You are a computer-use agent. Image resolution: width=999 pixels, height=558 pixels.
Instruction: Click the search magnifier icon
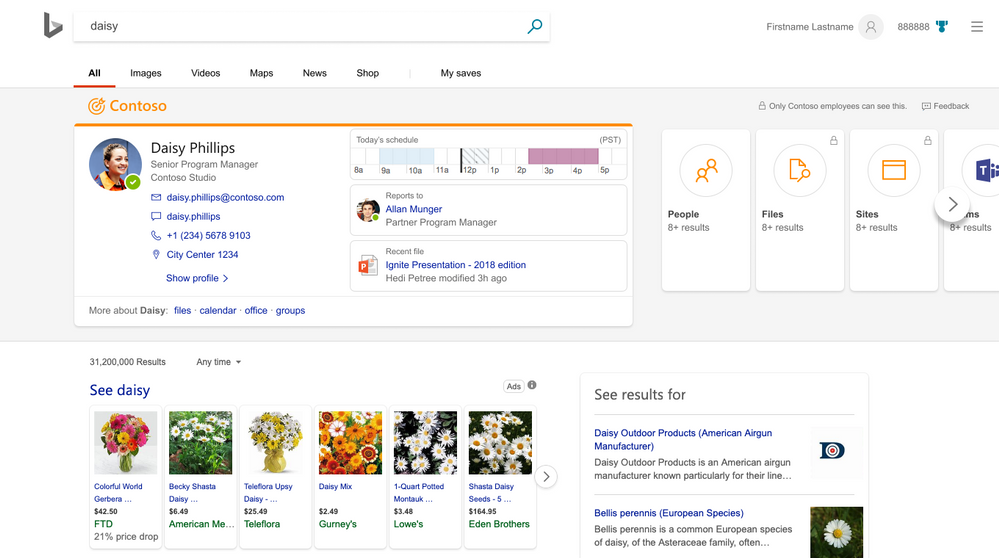pyautogui.click(x=535, y=26)
